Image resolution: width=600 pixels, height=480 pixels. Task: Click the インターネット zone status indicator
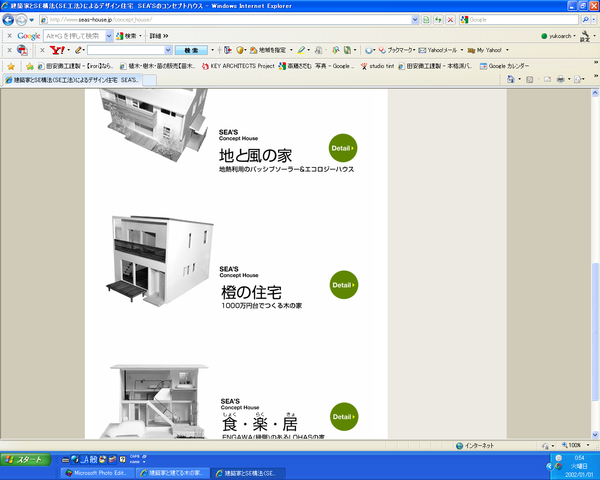tap(475, 446)
